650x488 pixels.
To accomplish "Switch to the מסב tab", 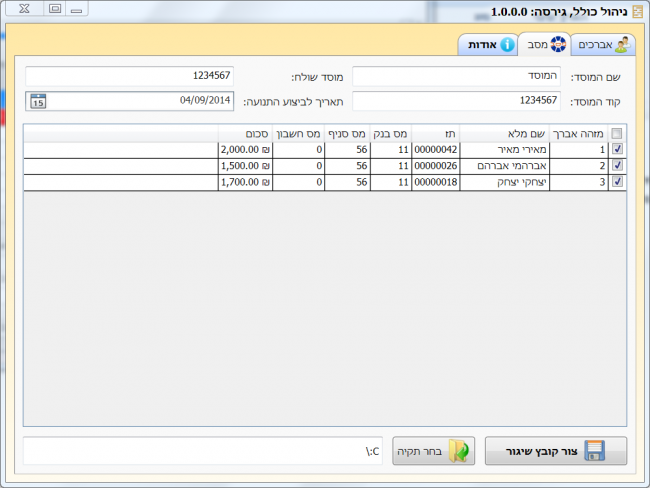I will (544, 44).
